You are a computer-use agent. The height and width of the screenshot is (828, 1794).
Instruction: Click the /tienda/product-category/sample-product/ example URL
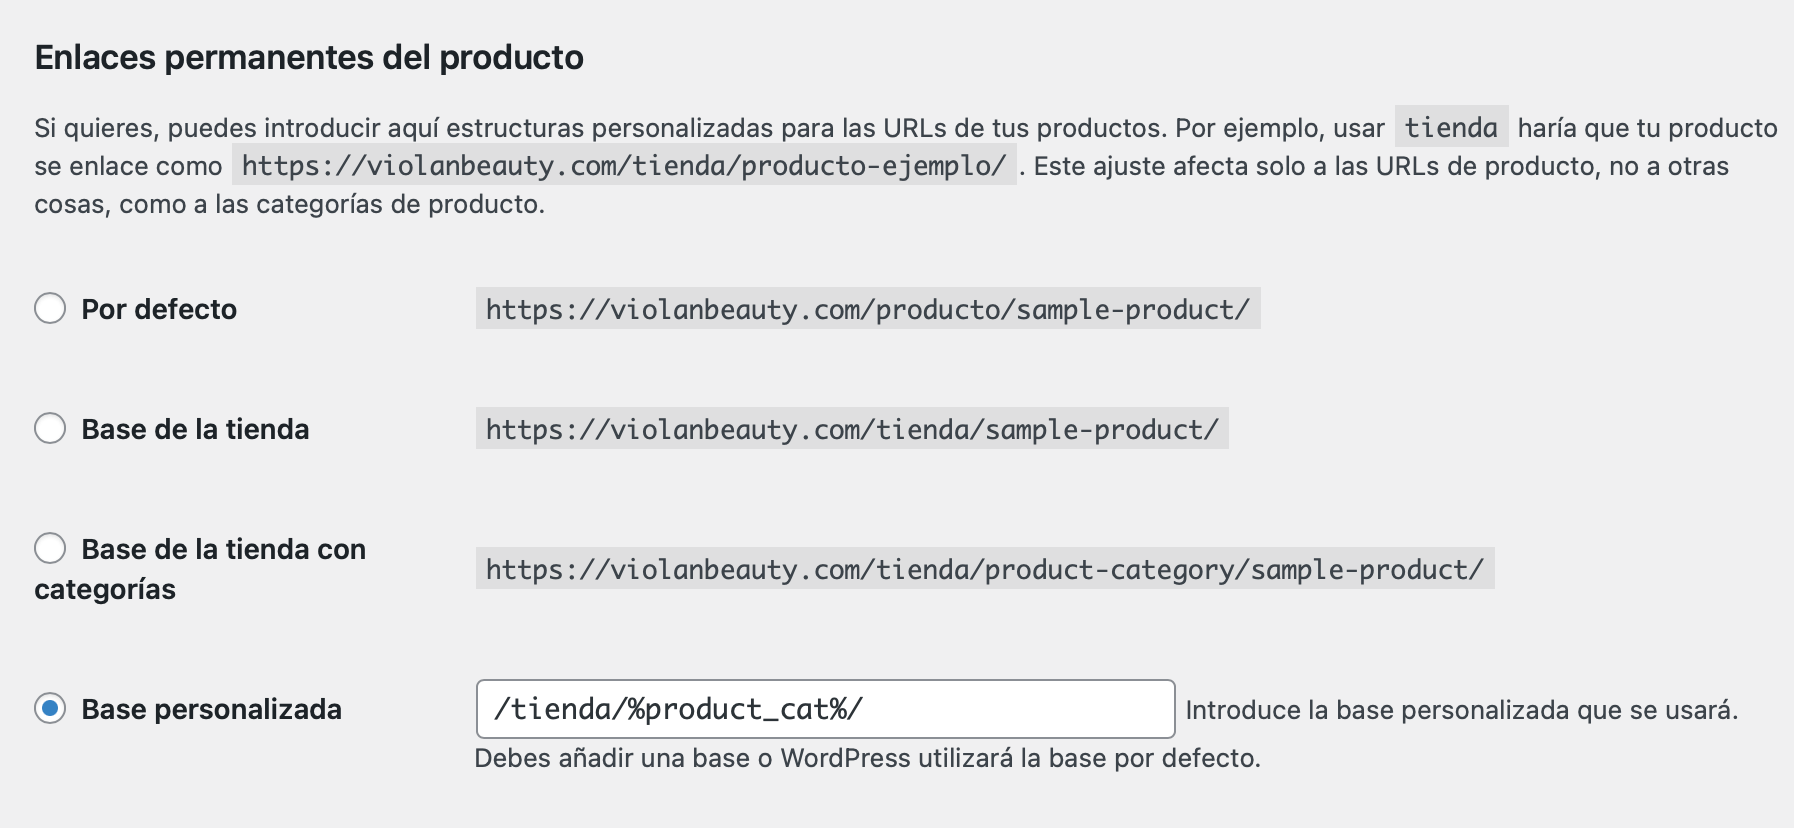point(985,569)
